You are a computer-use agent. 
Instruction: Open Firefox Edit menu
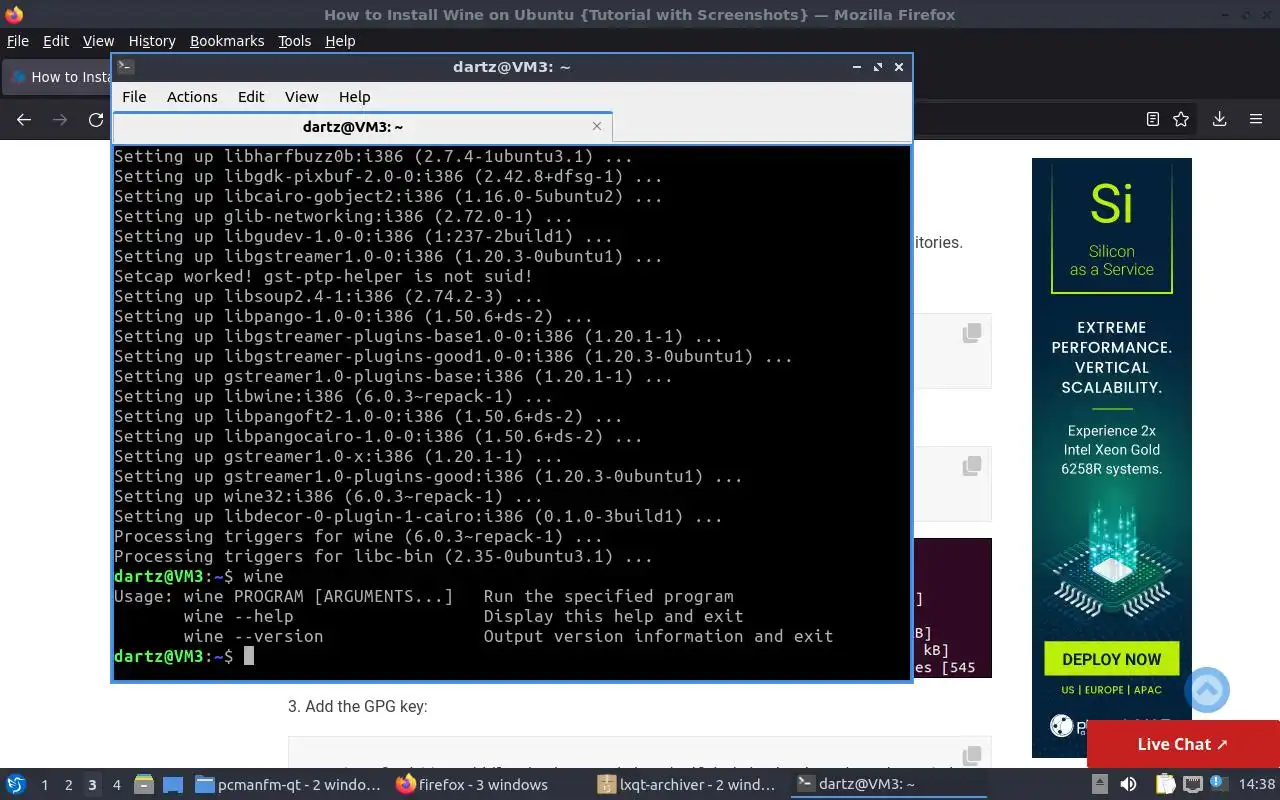point(56,41)
